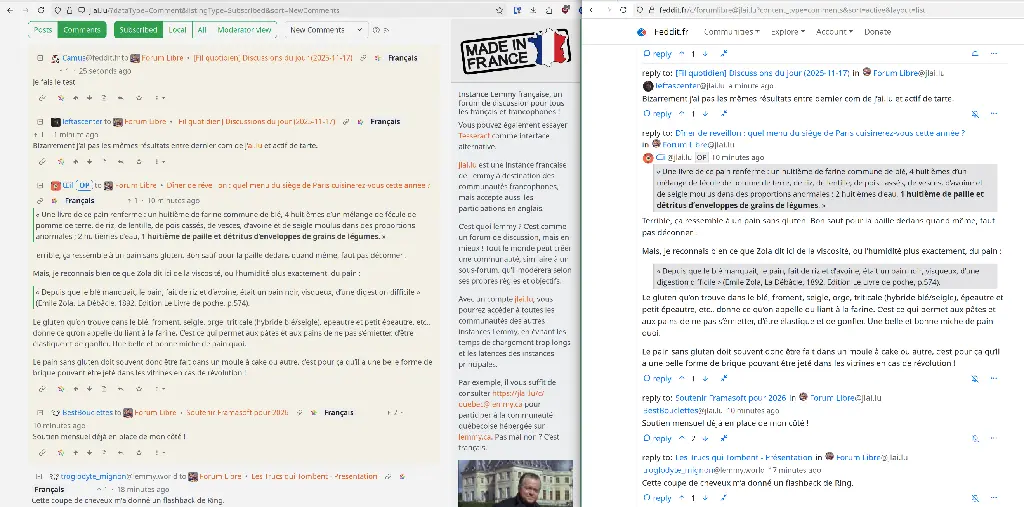Collapse leftascenter's comment on the left pane
1024x507 pixels.
pos(39,121)
